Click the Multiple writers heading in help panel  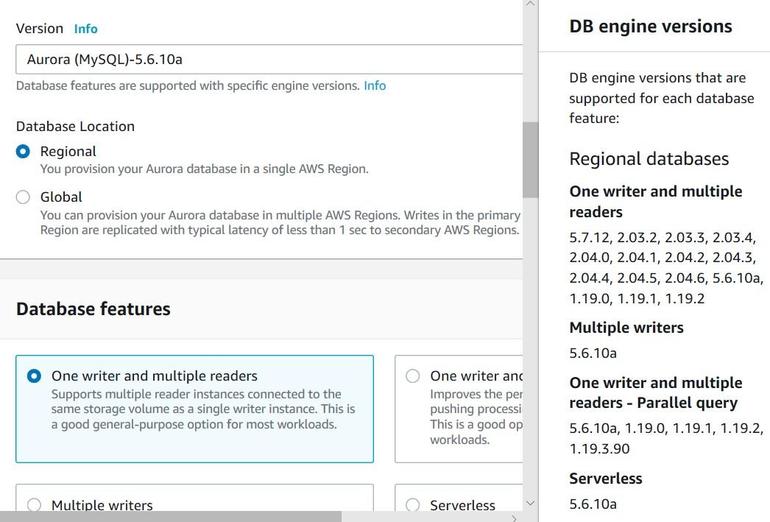tap(626, 328)
